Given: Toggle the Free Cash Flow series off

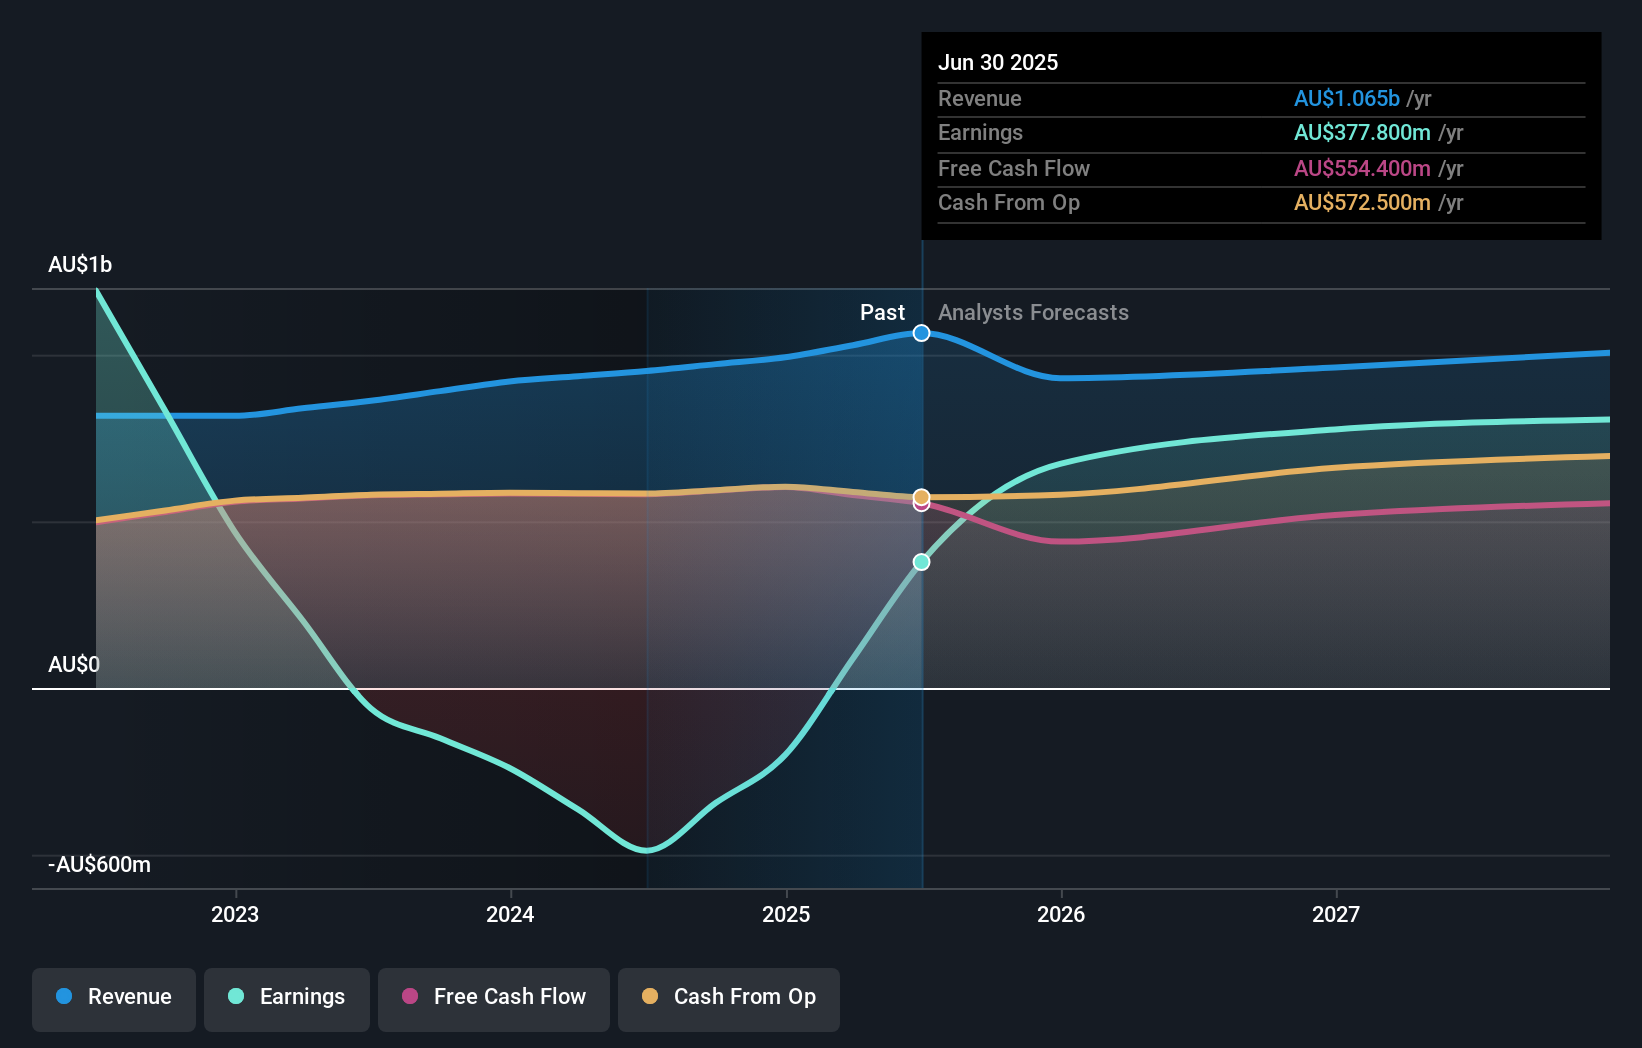Looking at the screenshot, I should (493, 997).
